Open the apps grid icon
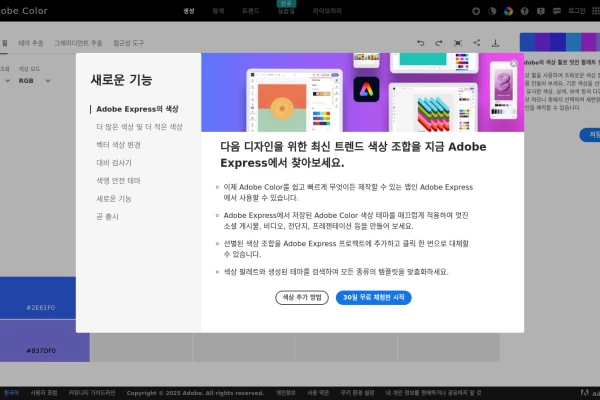This screenshot has width=600, height=400. (x=596, y=11)
